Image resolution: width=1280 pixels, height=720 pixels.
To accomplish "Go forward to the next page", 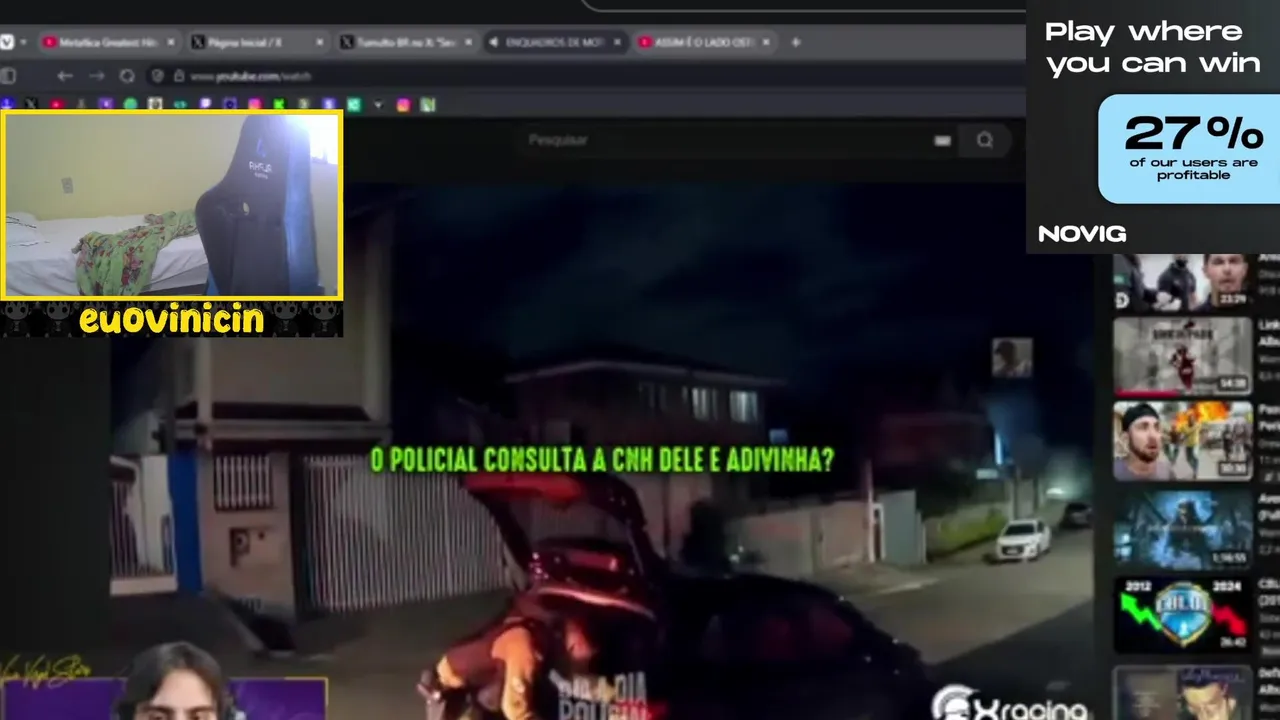I will click(96, 76).
